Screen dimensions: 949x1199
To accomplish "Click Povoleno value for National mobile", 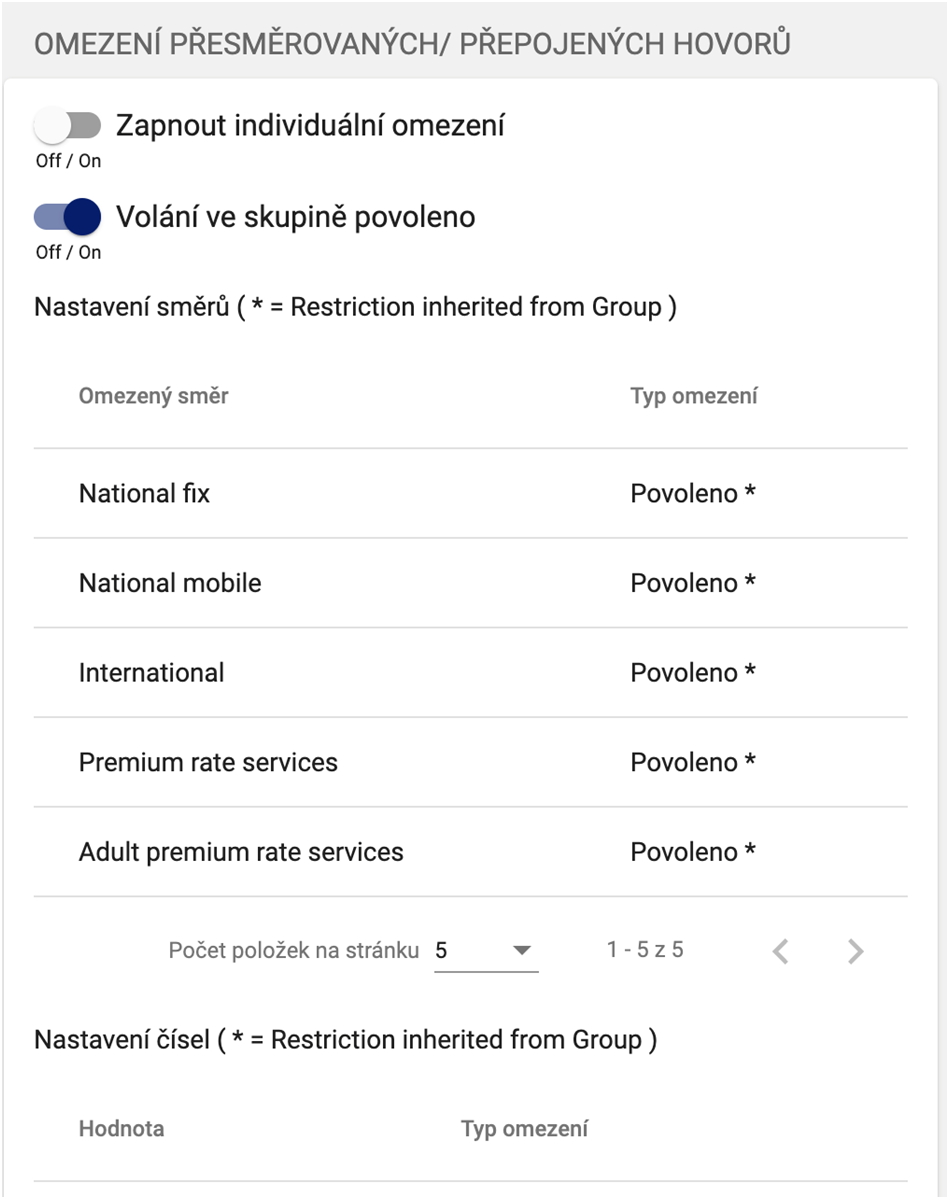I will 692,583.
